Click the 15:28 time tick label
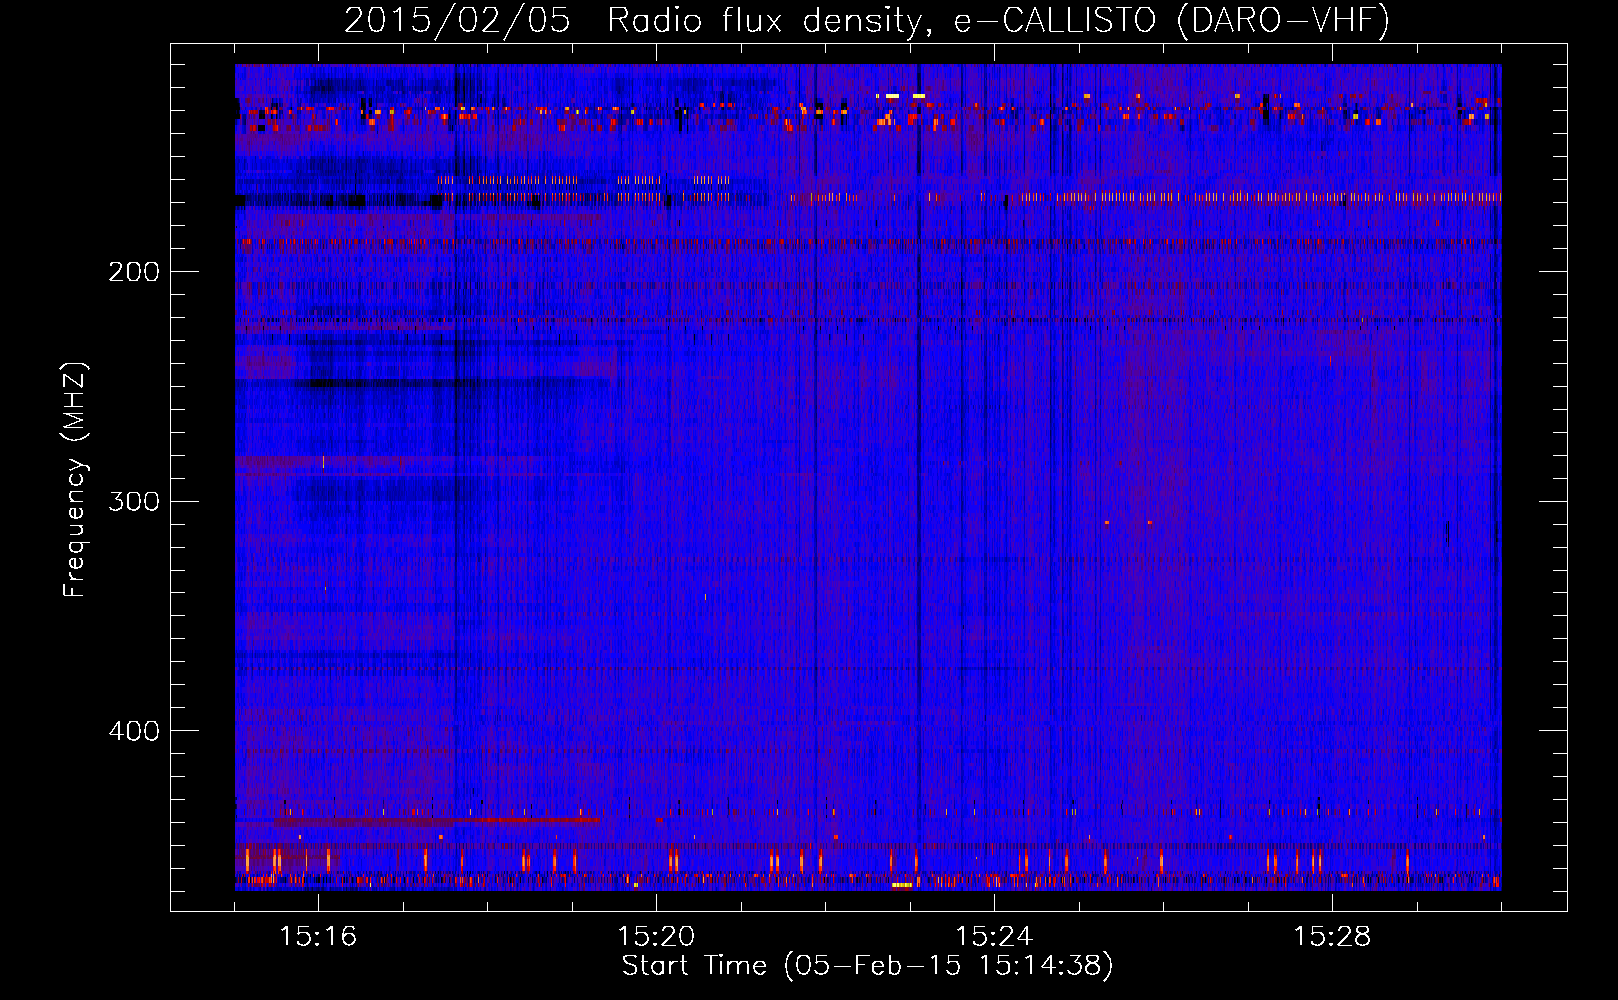 pyautogui.click(x=1332, y=936)
